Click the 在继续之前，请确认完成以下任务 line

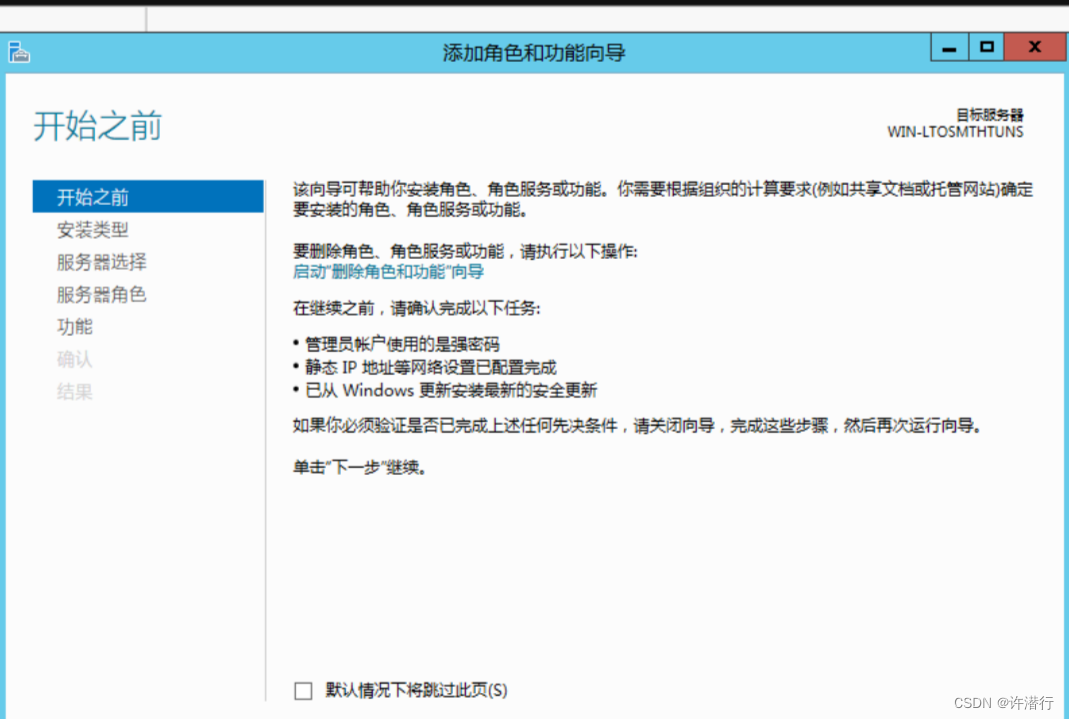point(417,309)
